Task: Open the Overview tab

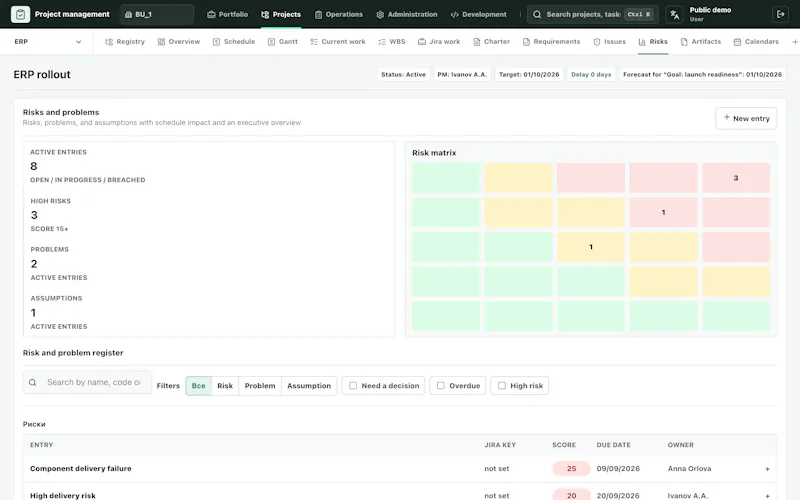Action: 179,42
